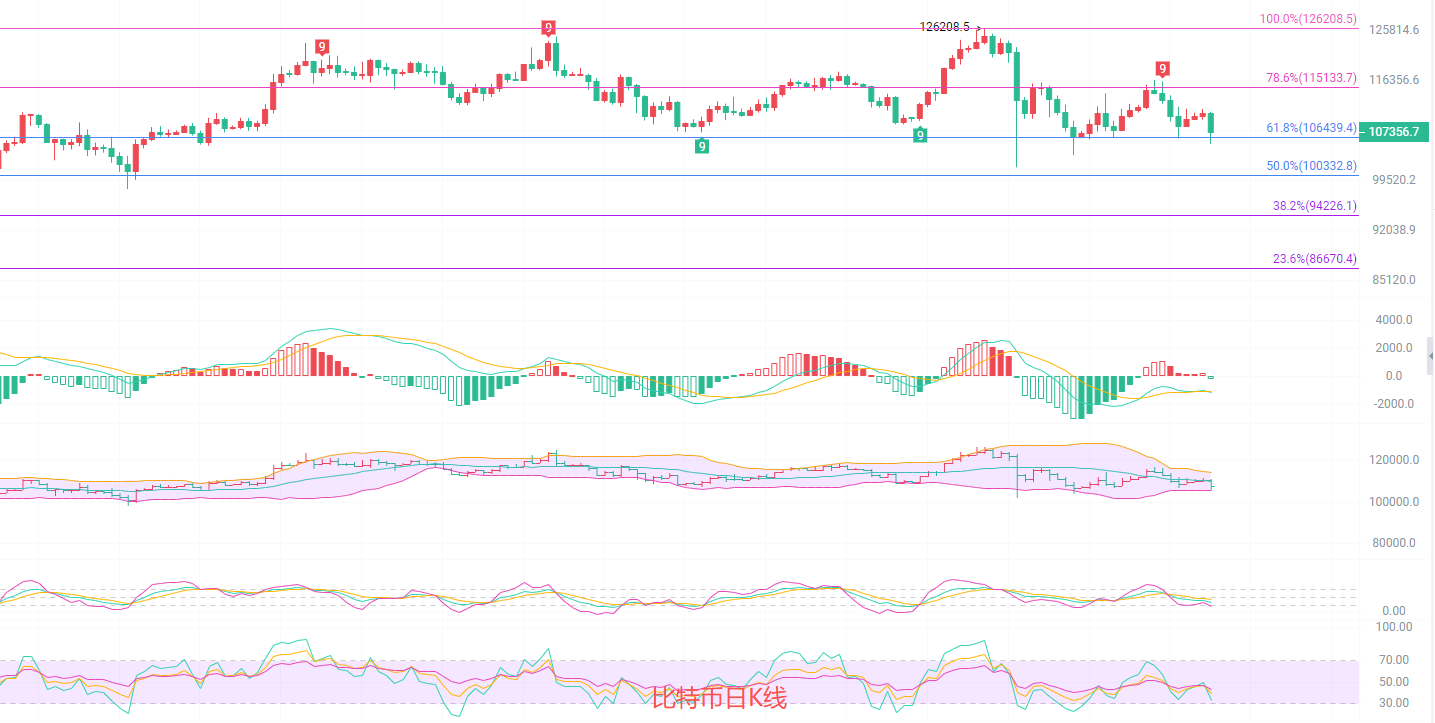Select the 50.0%(100332.8) Fibonacci label
Viewport: 1435px width, 723px height.
point(1311,165)
